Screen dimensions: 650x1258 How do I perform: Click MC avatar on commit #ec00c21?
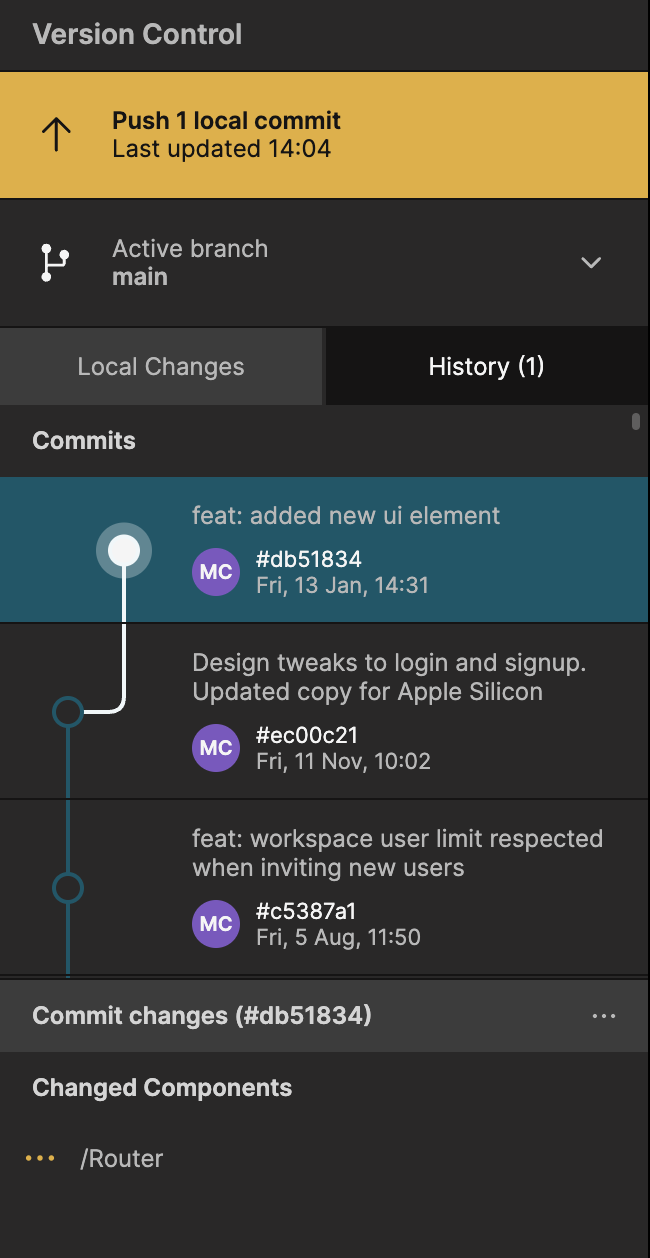pos(216,748)
